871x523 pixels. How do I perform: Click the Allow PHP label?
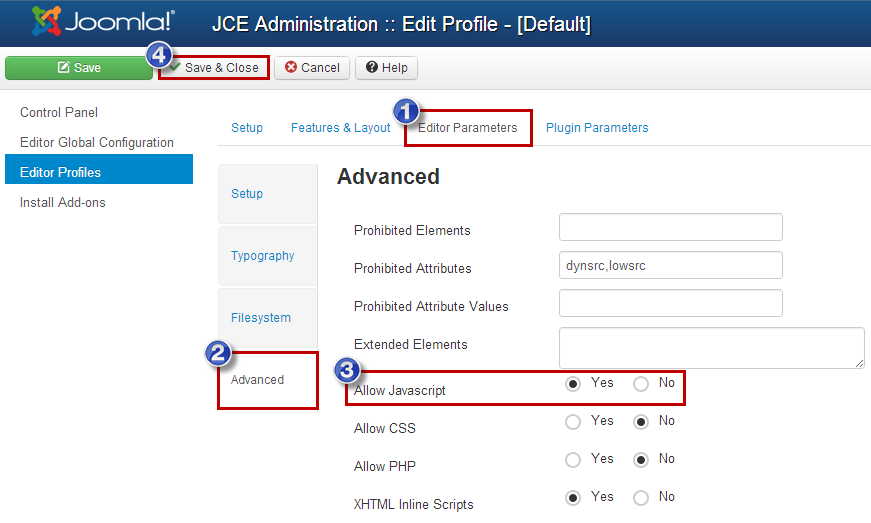[385, 466]
